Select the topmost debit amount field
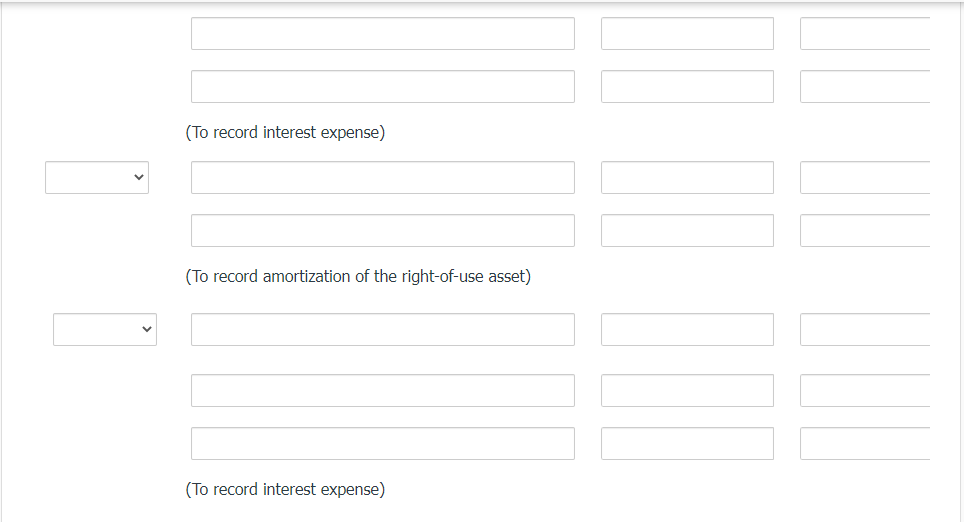 (687, 33)
